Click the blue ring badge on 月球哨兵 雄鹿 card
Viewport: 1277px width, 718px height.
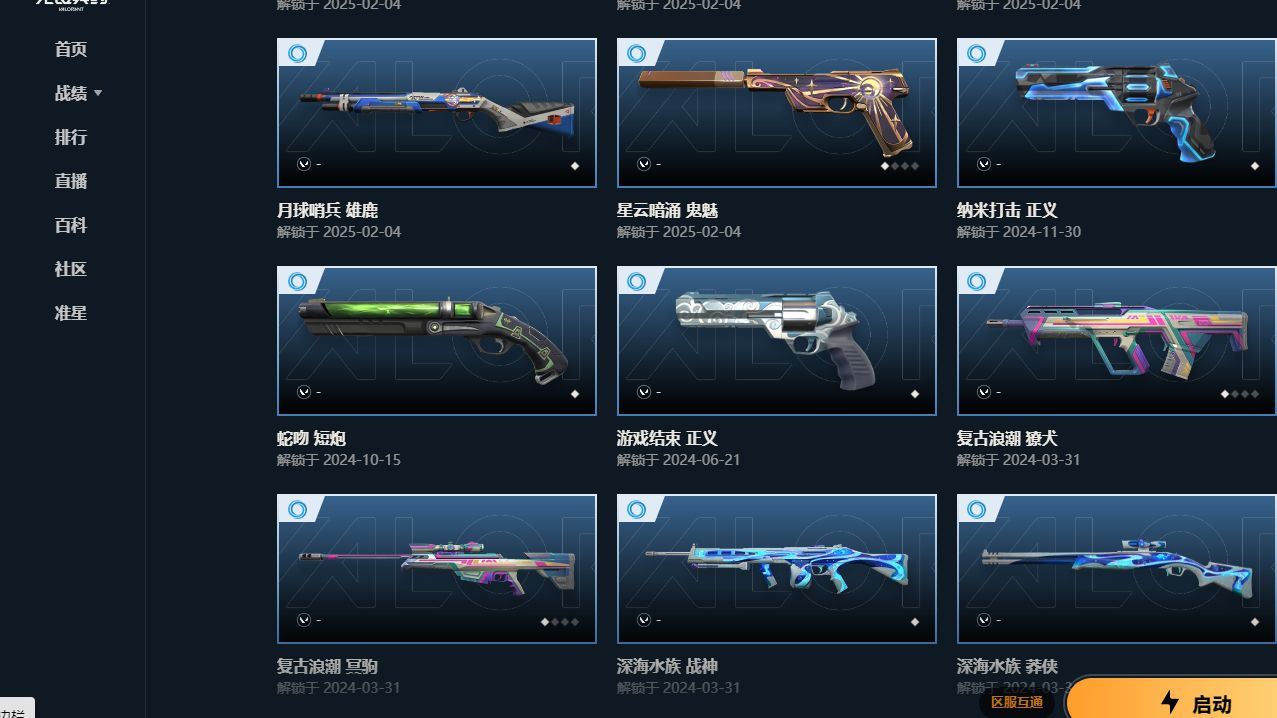click(297, 53)
